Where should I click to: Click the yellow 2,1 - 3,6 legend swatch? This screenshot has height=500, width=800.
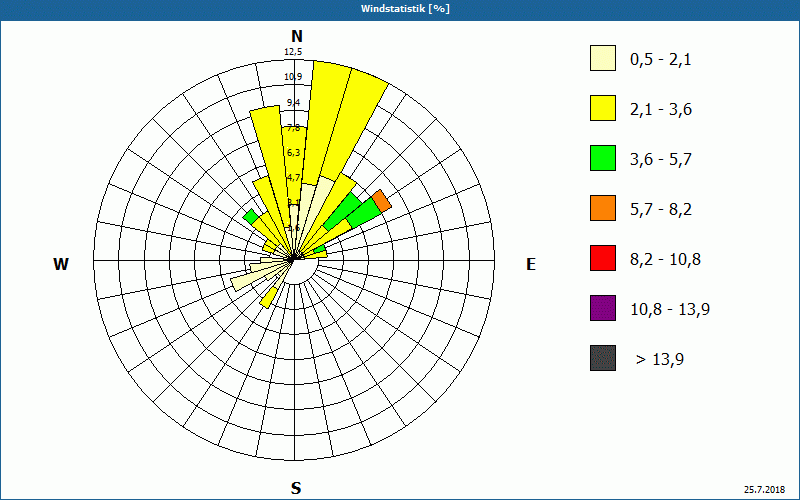click(603, 108)
